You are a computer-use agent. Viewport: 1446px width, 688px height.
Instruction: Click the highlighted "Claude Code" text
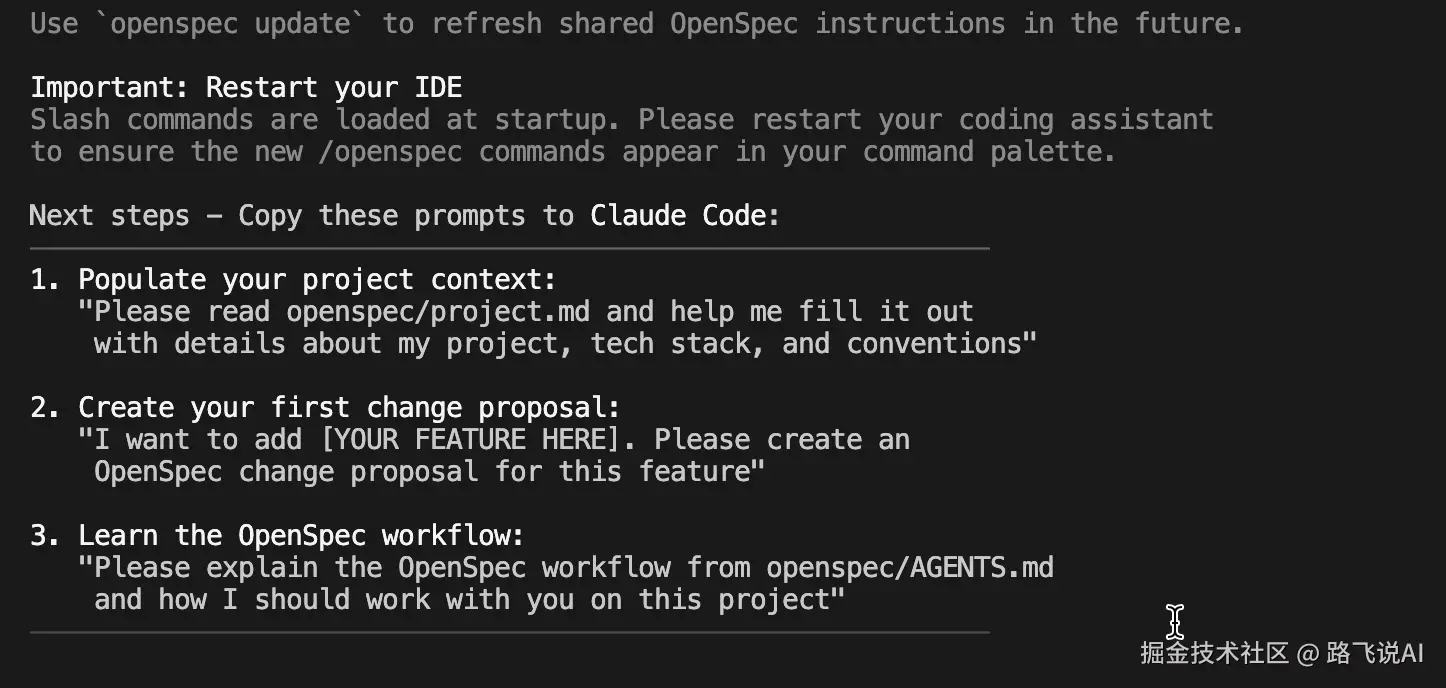685,216
